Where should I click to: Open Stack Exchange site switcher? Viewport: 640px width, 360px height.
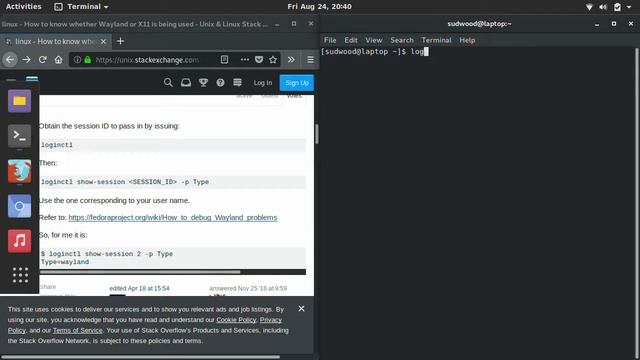click(238, 82)
